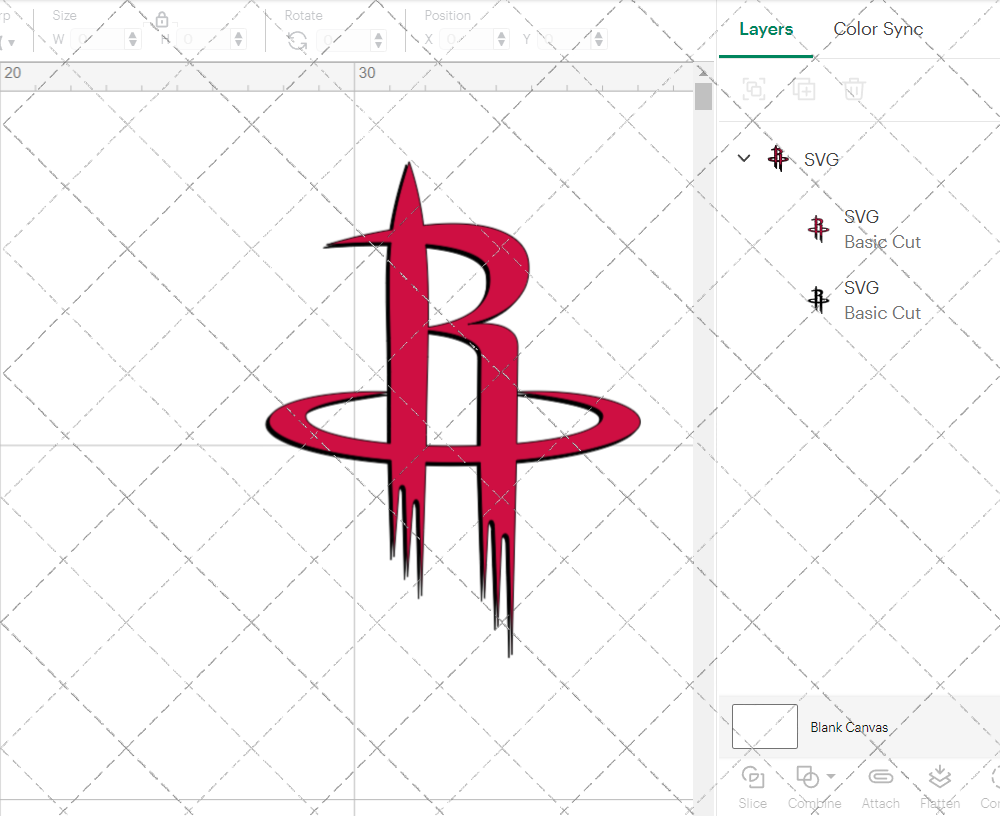Click the Rotate icon
The width and height of the screenshot is (1000, 816).
point(297,41)
